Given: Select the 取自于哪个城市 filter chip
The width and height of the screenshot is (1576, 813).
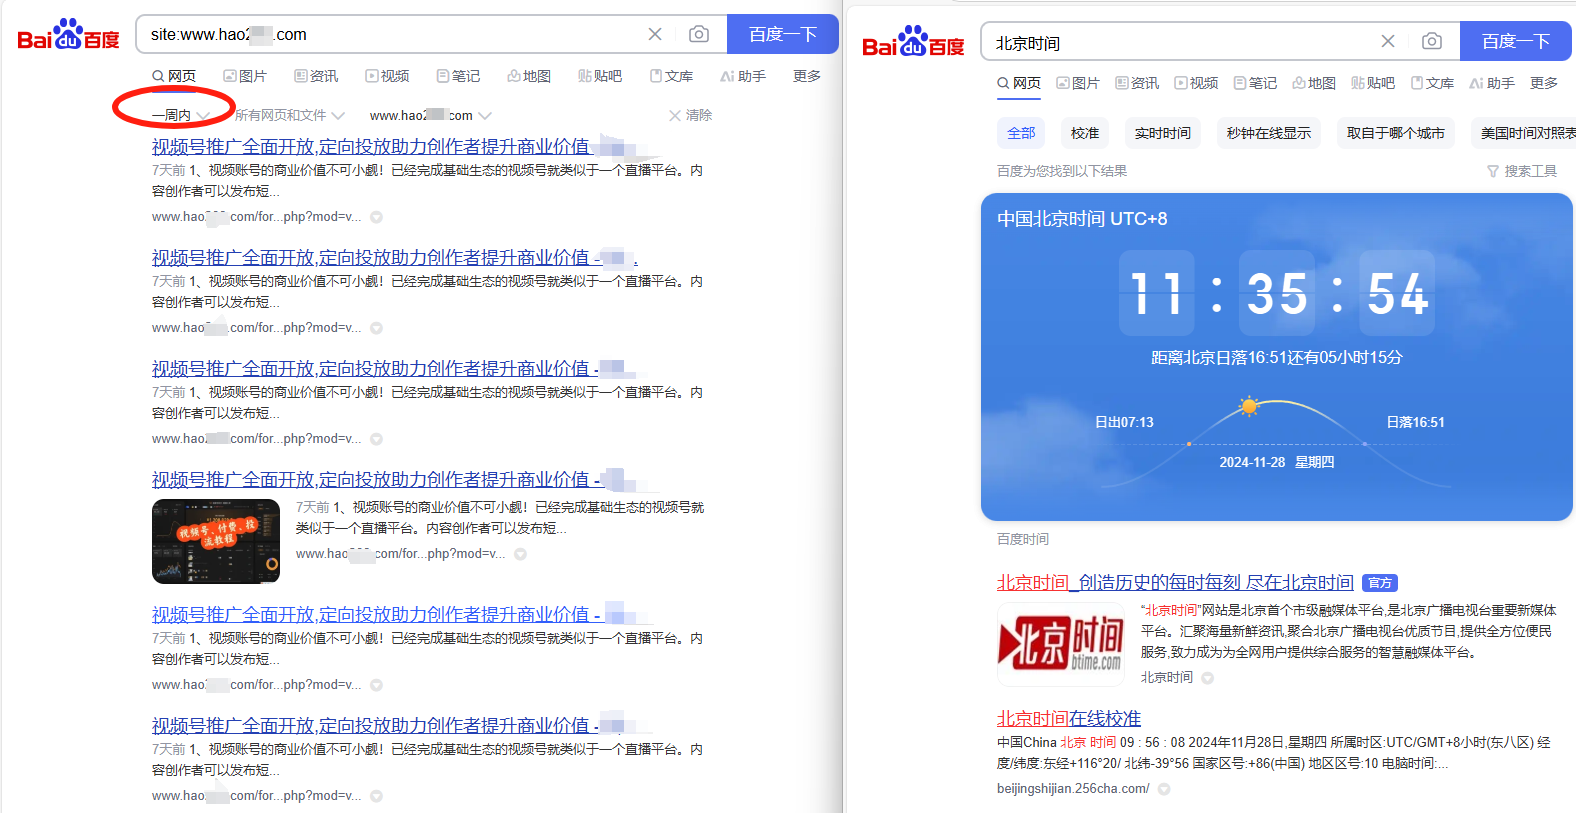Looking at the screenshot, I should [1396, 133].
